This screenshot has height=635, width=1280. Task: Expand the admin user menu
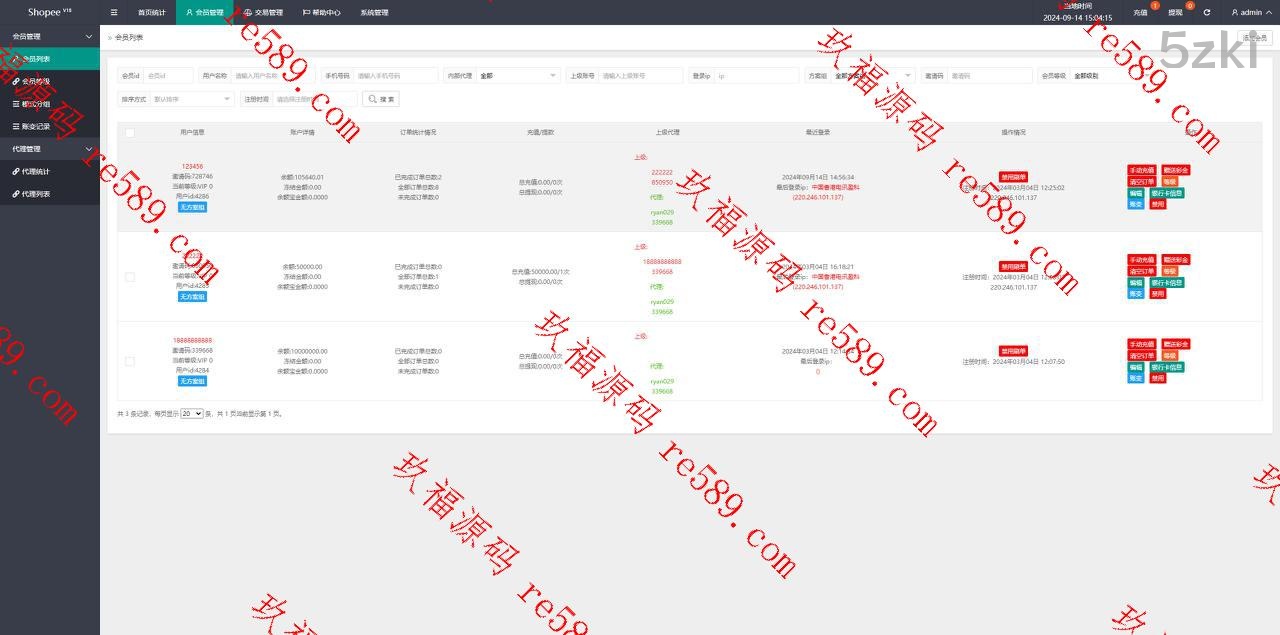[1246, 13]
